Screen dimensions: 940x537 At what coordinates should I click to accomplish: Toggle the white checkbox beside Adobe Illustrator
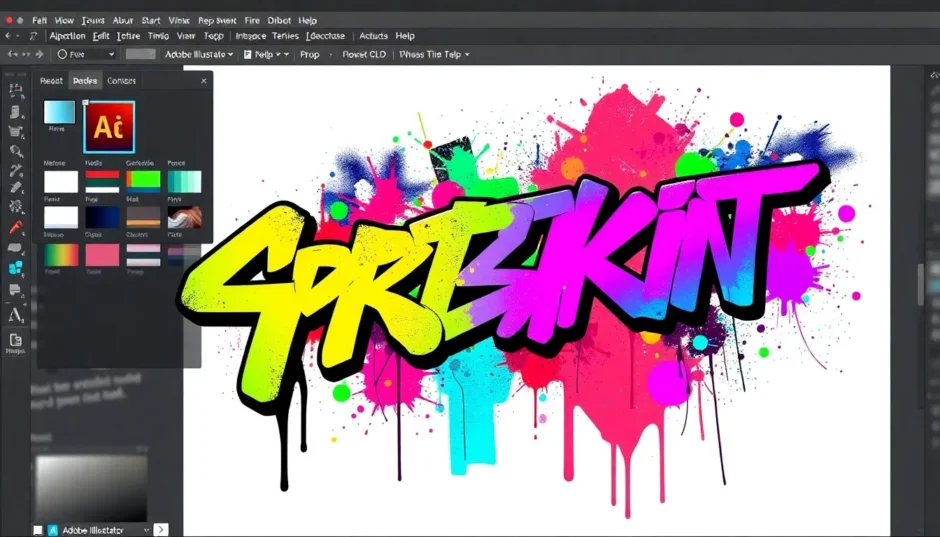pos(38,530)
